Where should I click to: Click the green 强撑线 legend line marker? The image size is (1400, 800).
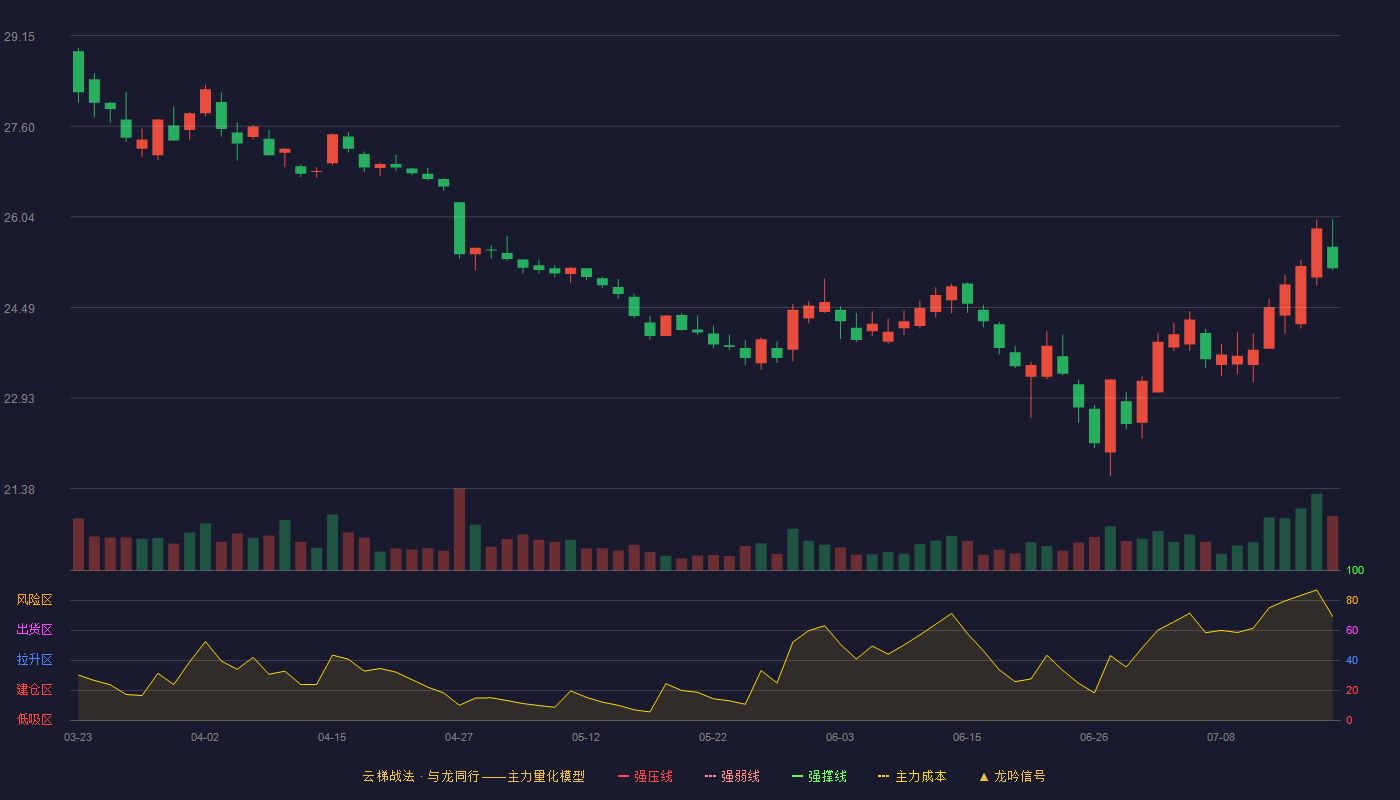point(797,776)
